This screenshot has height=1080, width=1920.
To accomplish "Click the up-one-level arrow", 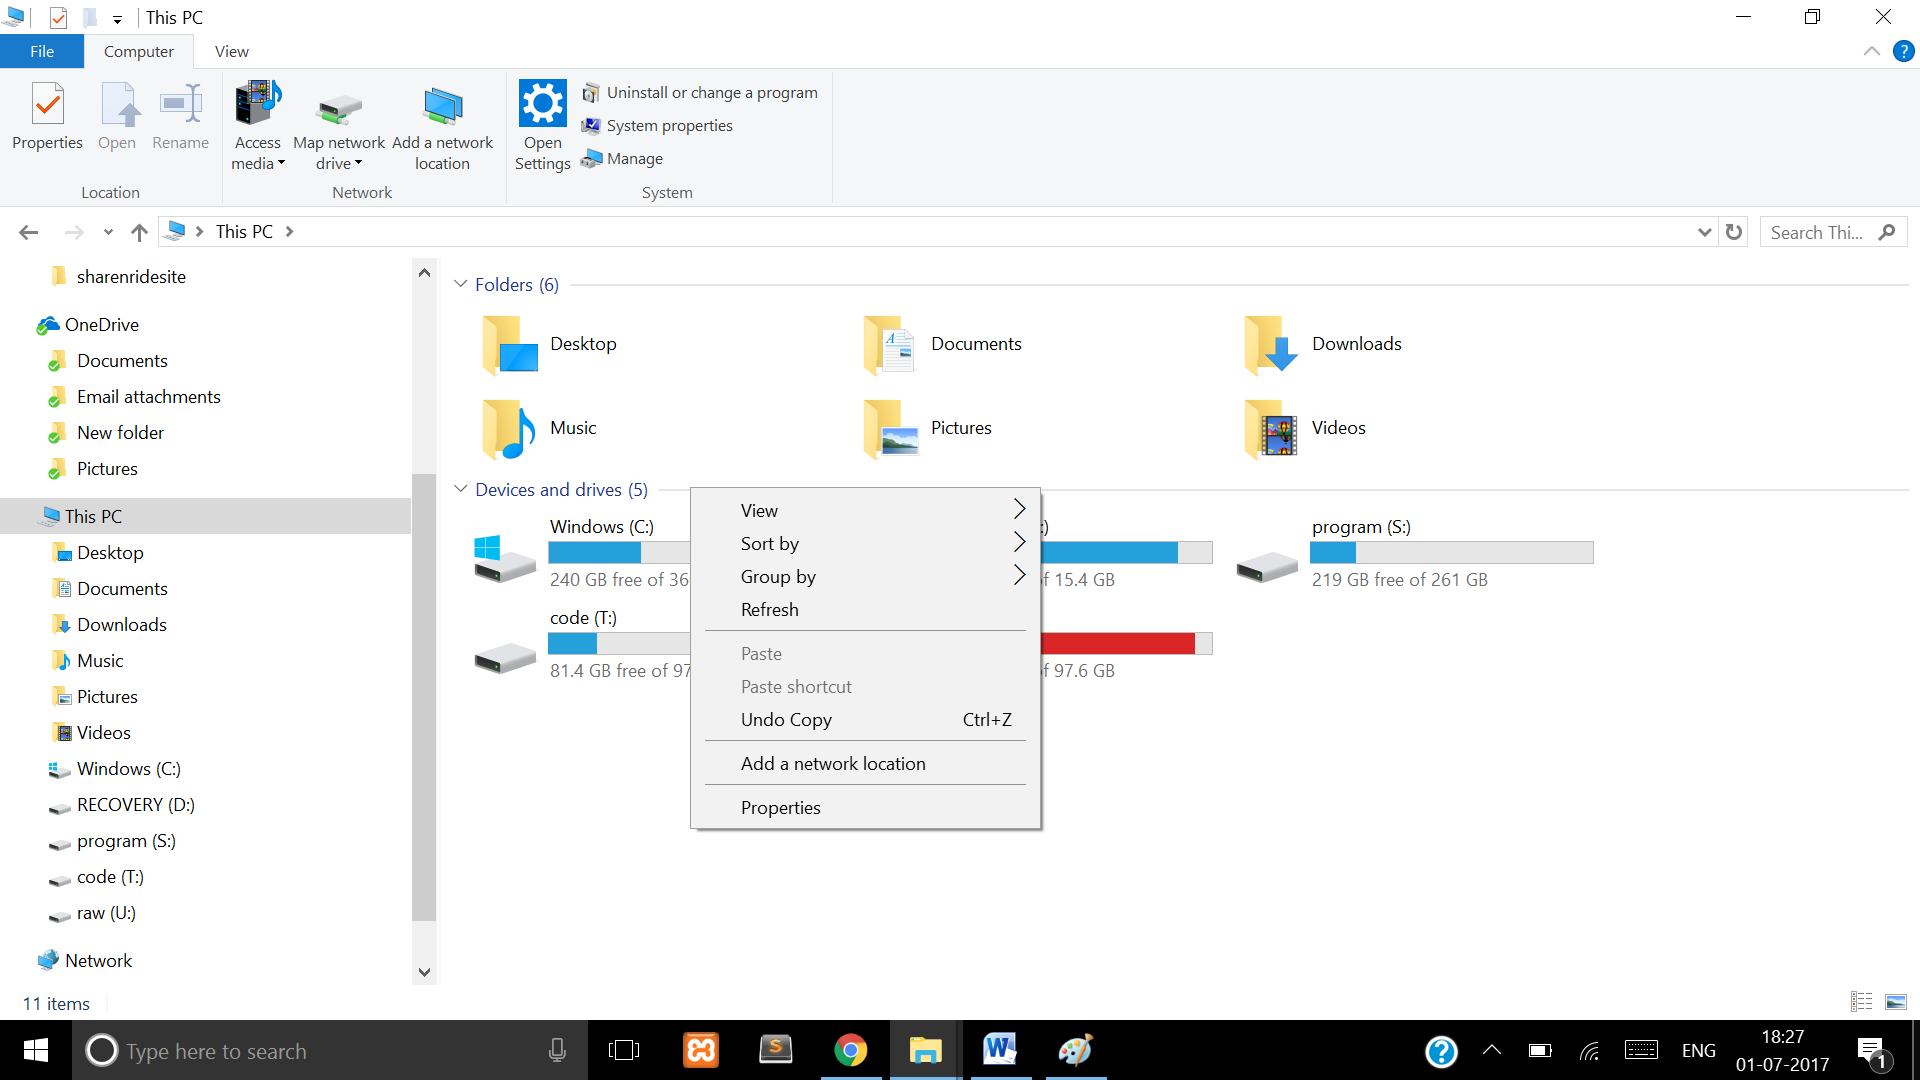I will tap(139, 232).
